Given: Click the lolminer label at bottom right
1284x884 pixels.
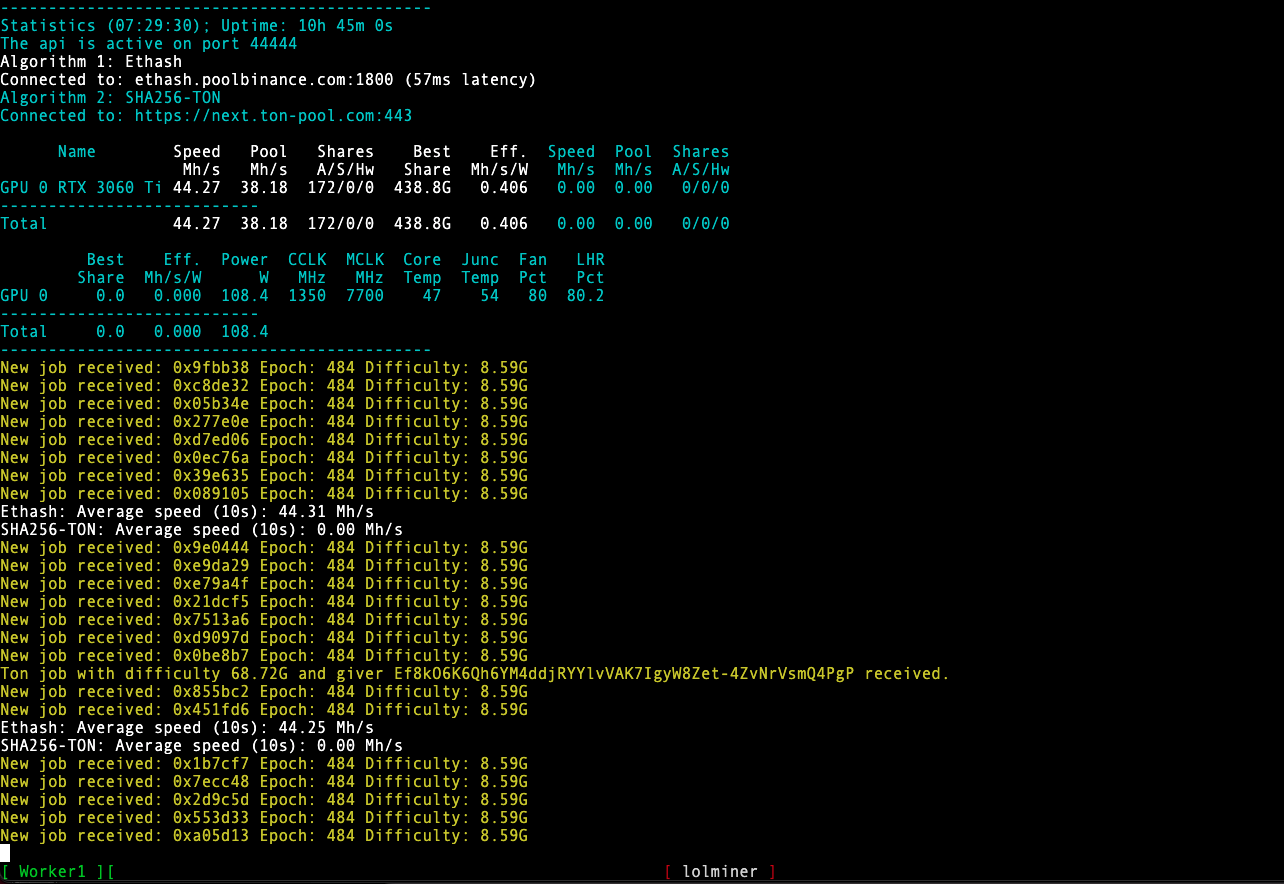Looking at the screenshot, I should [720, 871].
